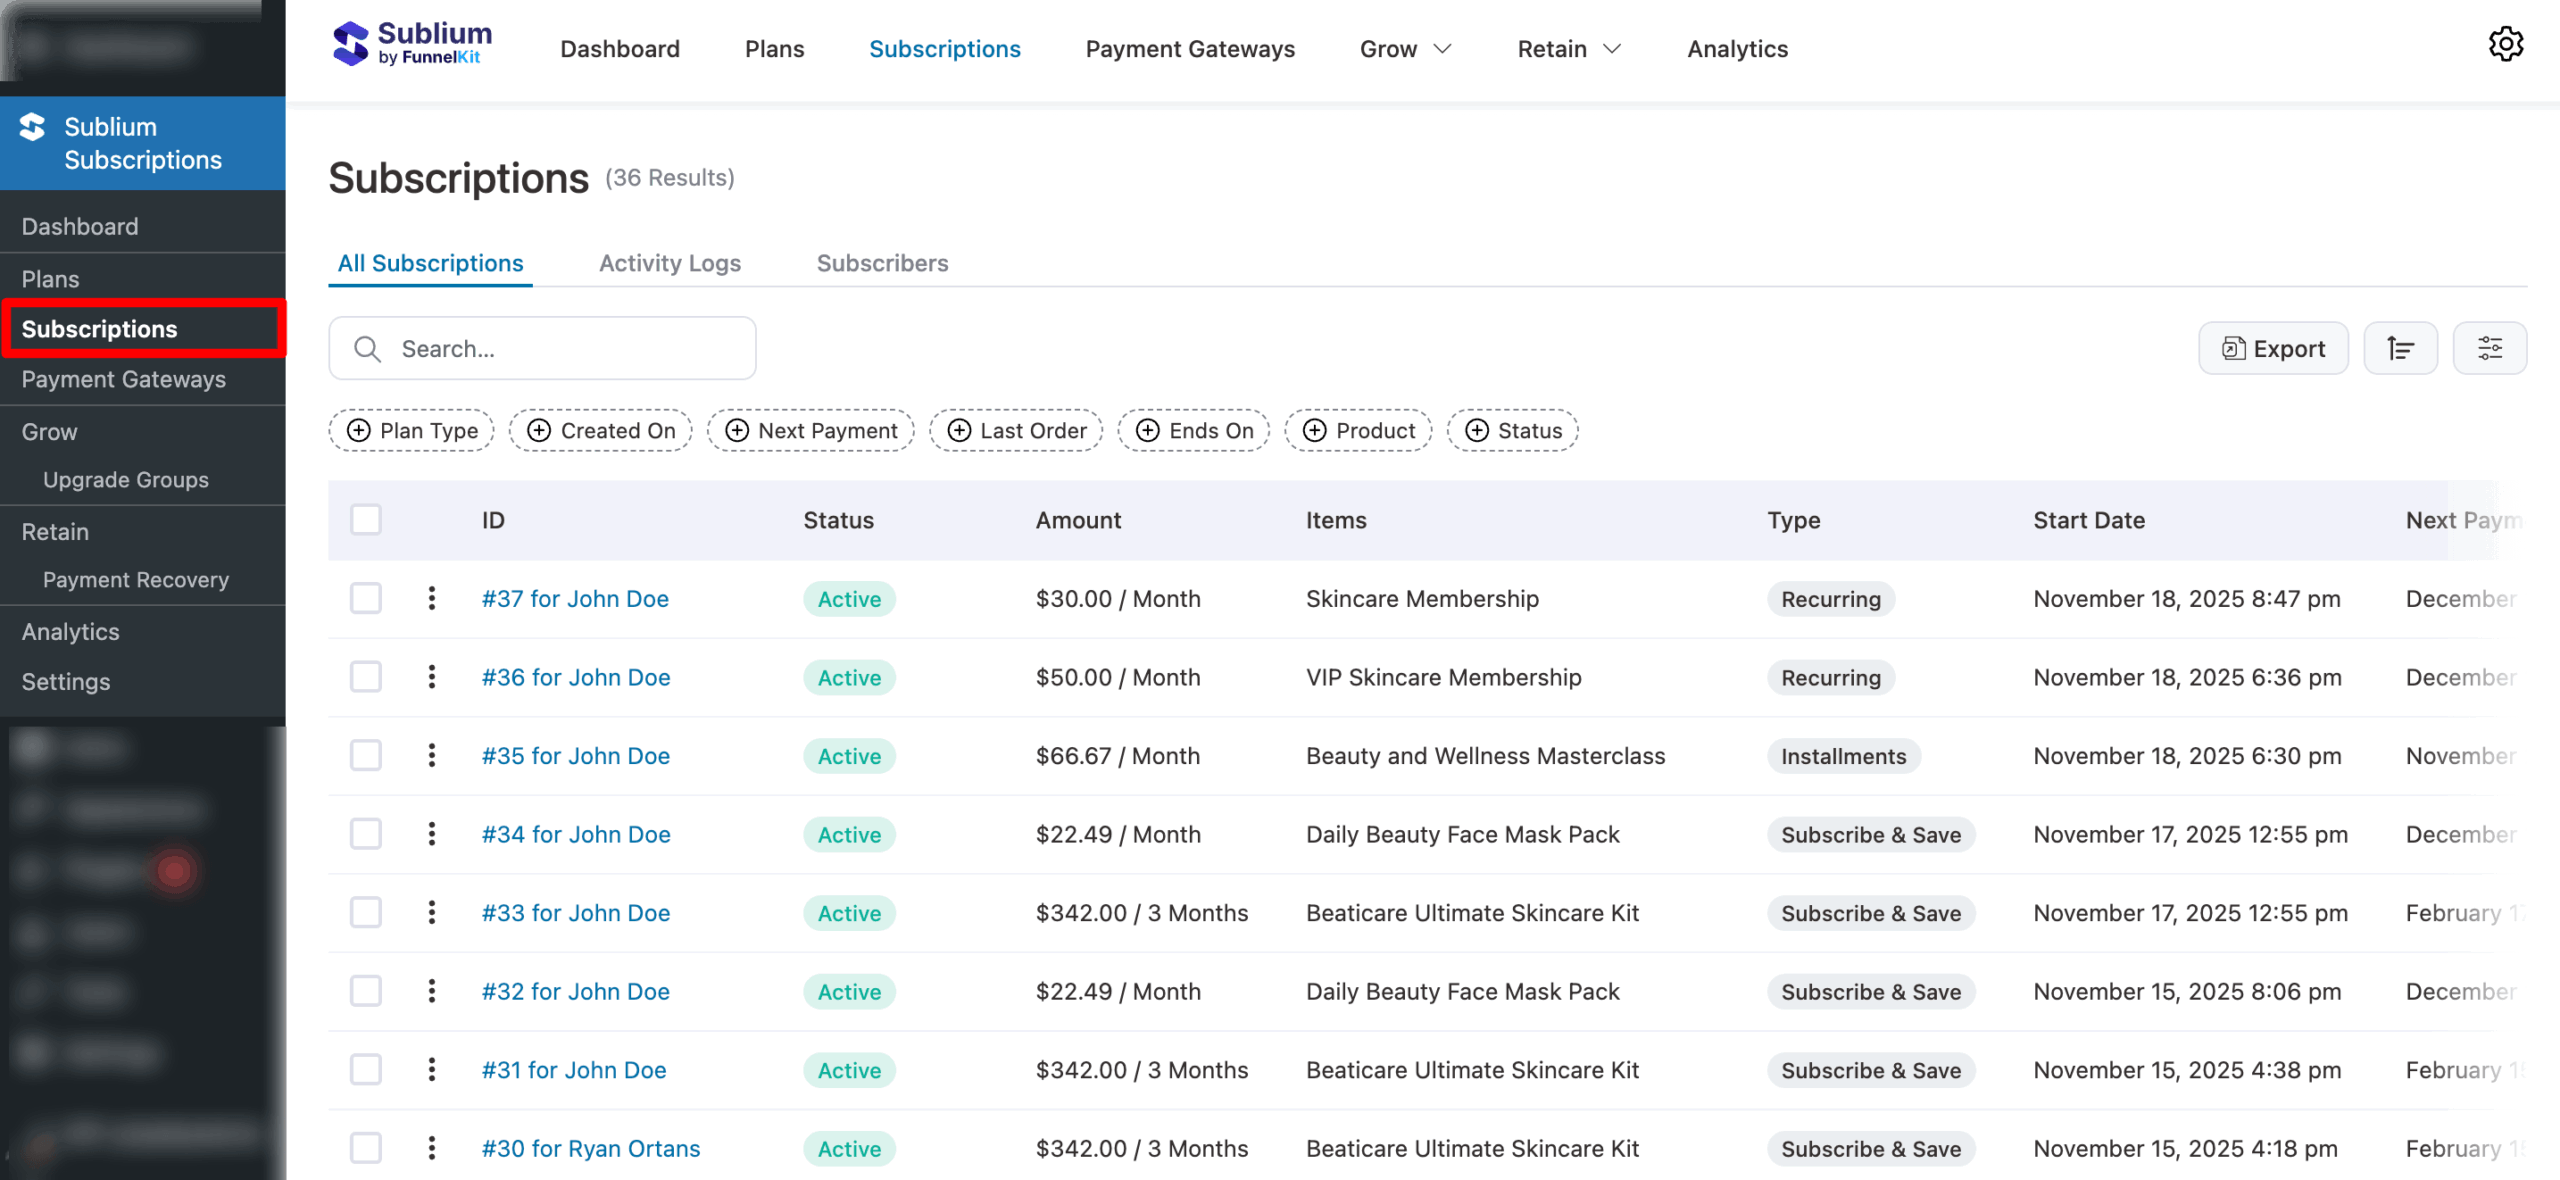Switch to the Activity Logs tab

(670, 263)
